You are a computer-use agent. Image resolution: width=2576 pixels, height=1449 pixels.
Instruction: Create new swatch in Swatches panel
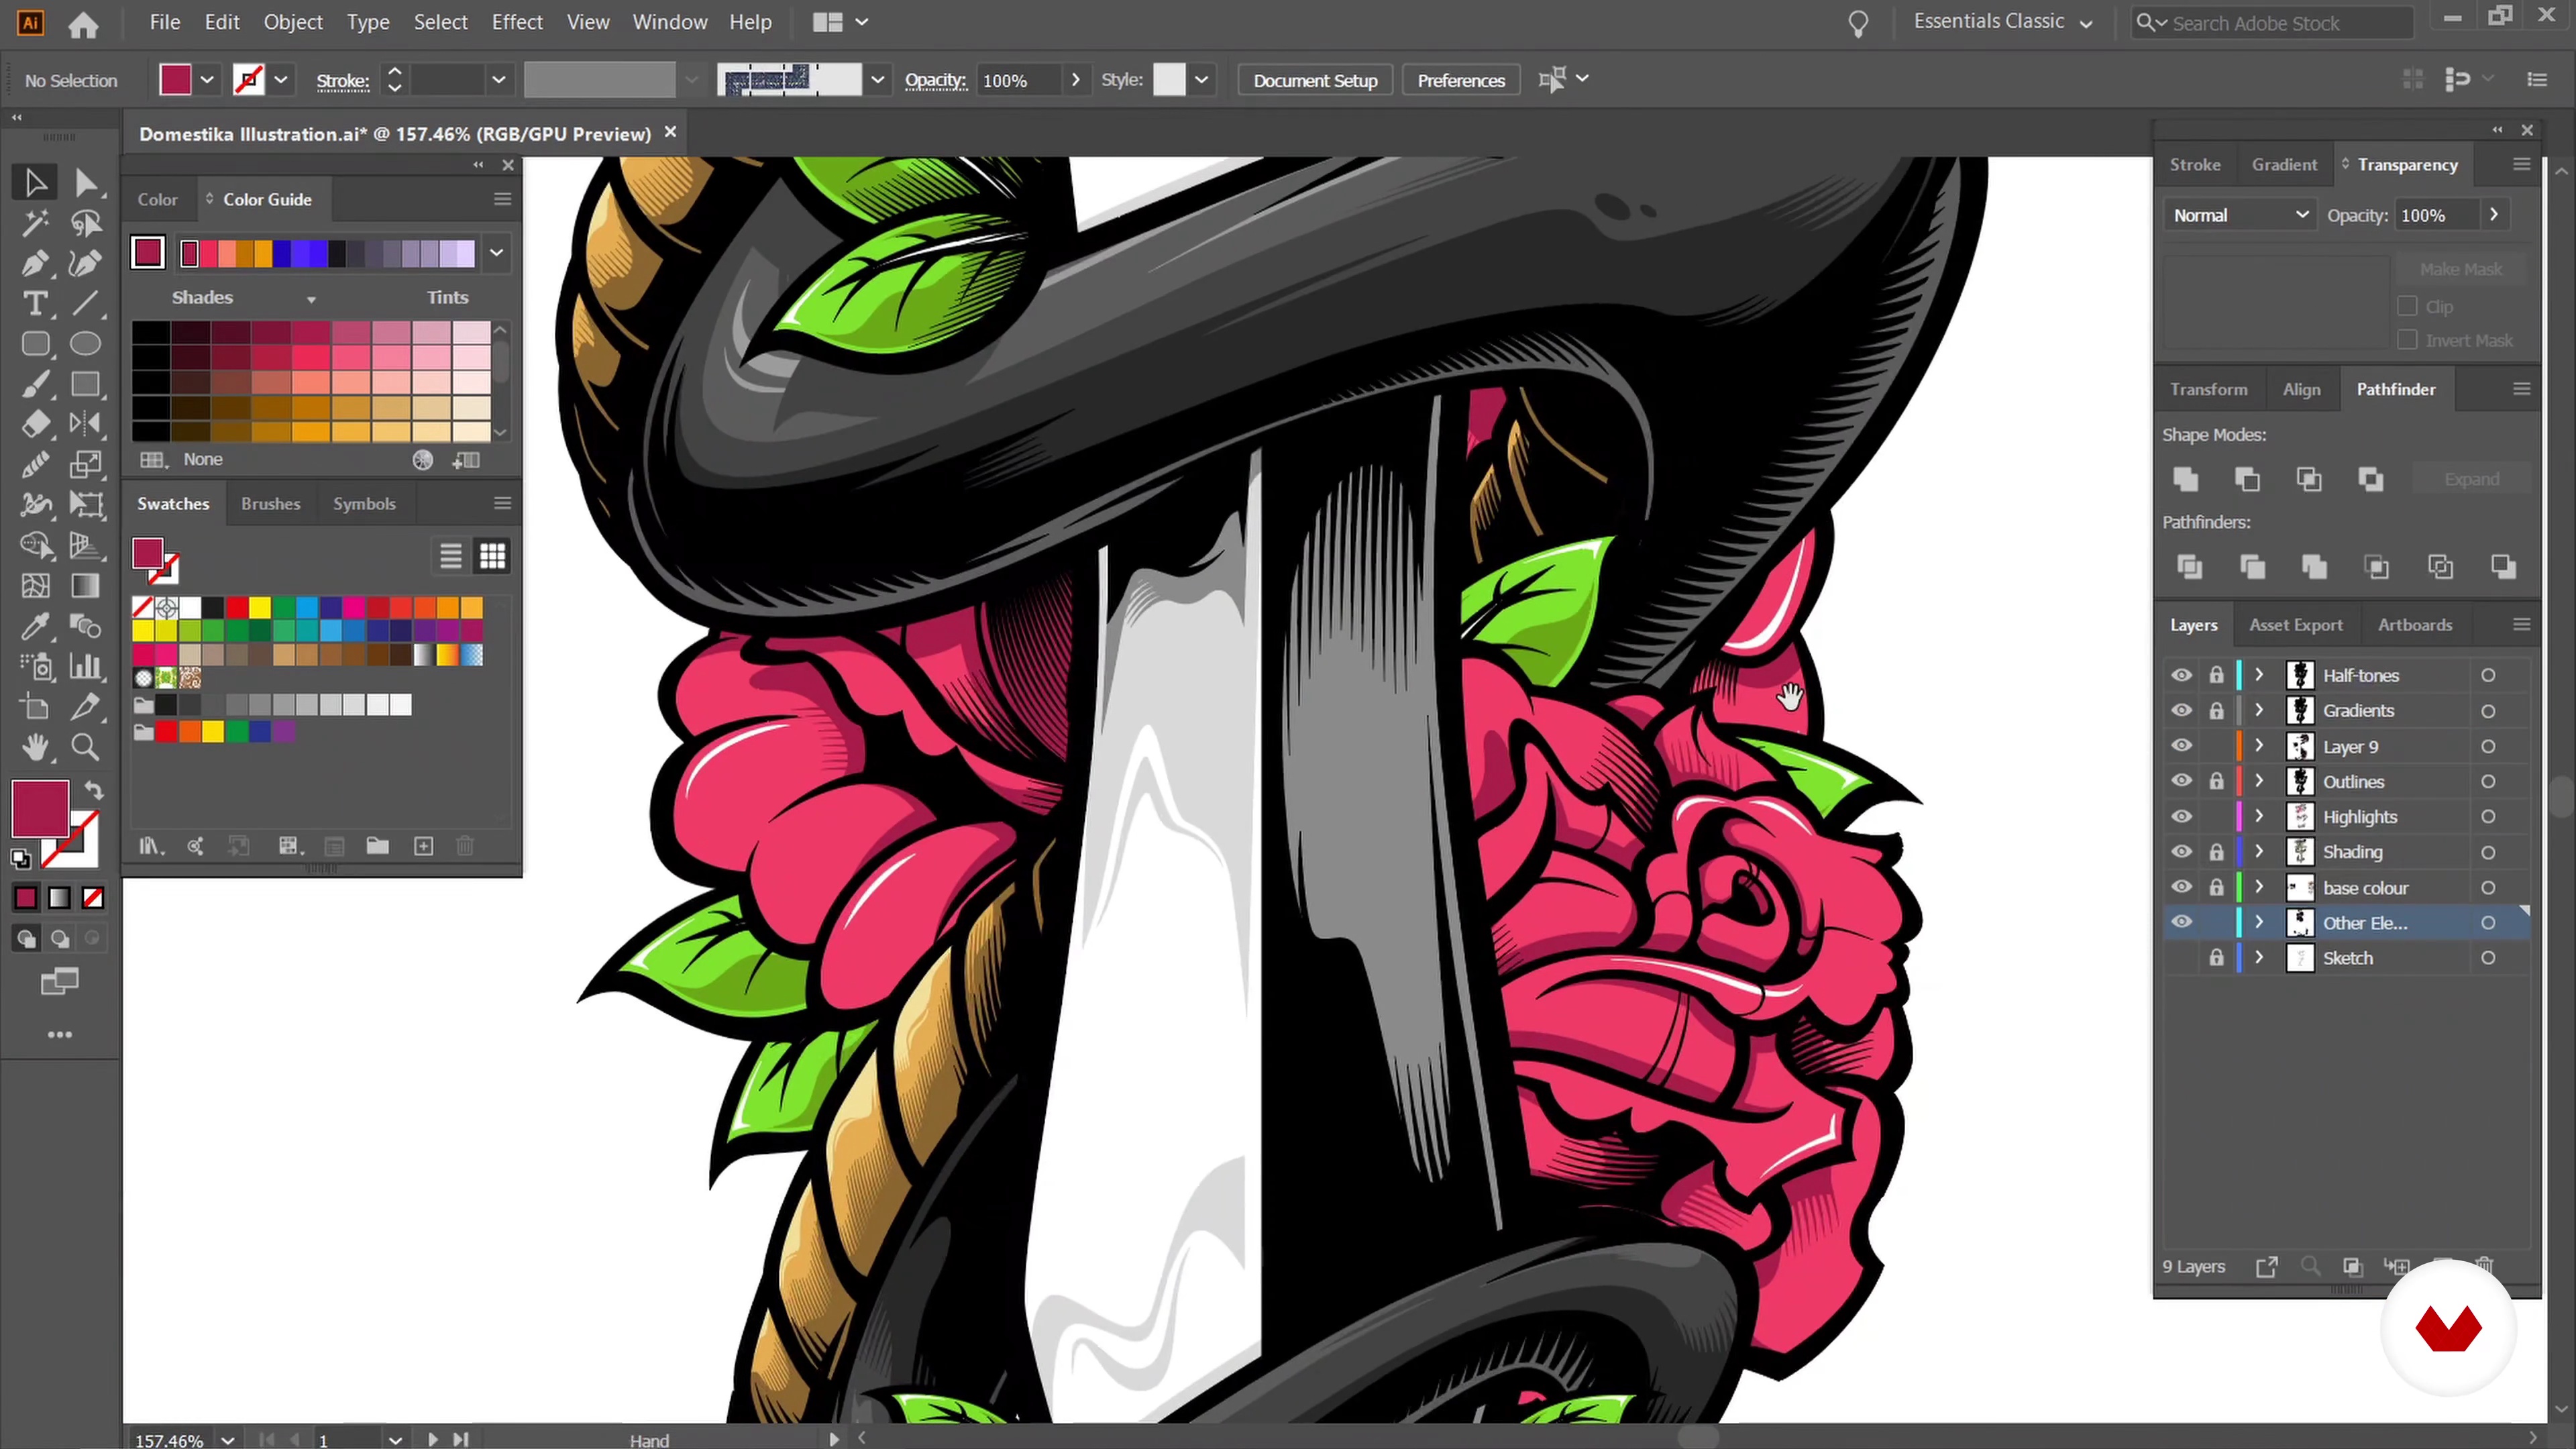coord(424,846)
